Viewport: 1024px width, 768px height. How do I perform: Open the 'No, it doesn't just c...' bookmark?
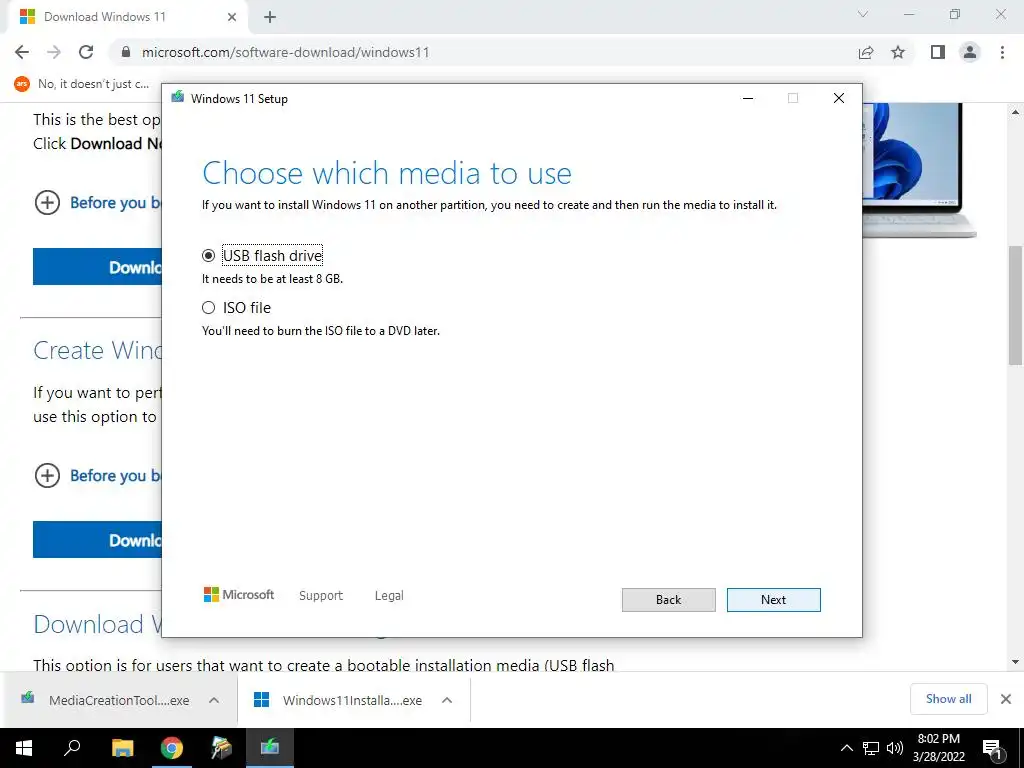(x=82, y=84)
